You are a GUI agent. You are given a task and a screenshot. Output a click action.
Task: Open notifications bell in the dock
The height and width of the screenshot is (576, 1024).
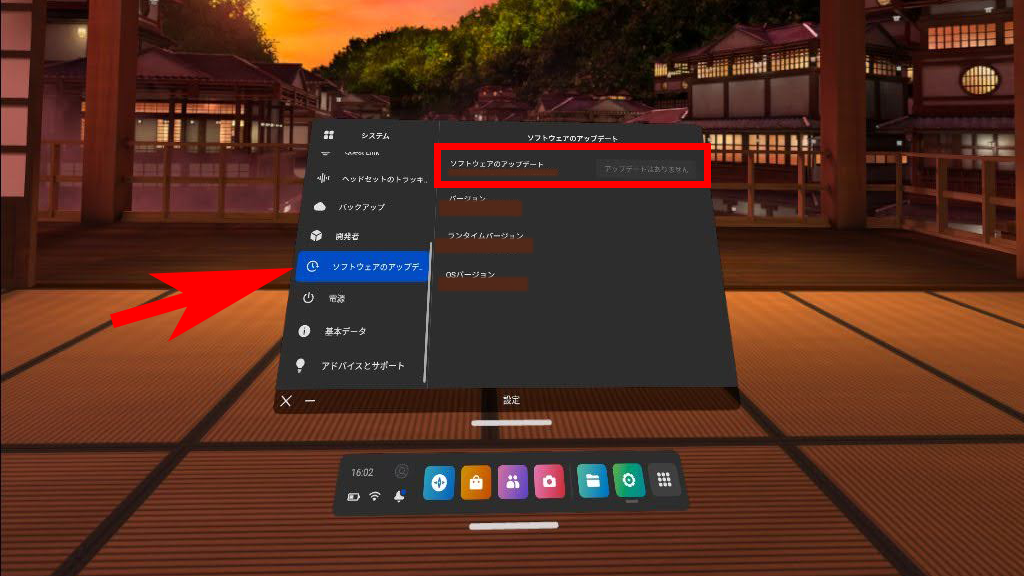coord(399,496)
